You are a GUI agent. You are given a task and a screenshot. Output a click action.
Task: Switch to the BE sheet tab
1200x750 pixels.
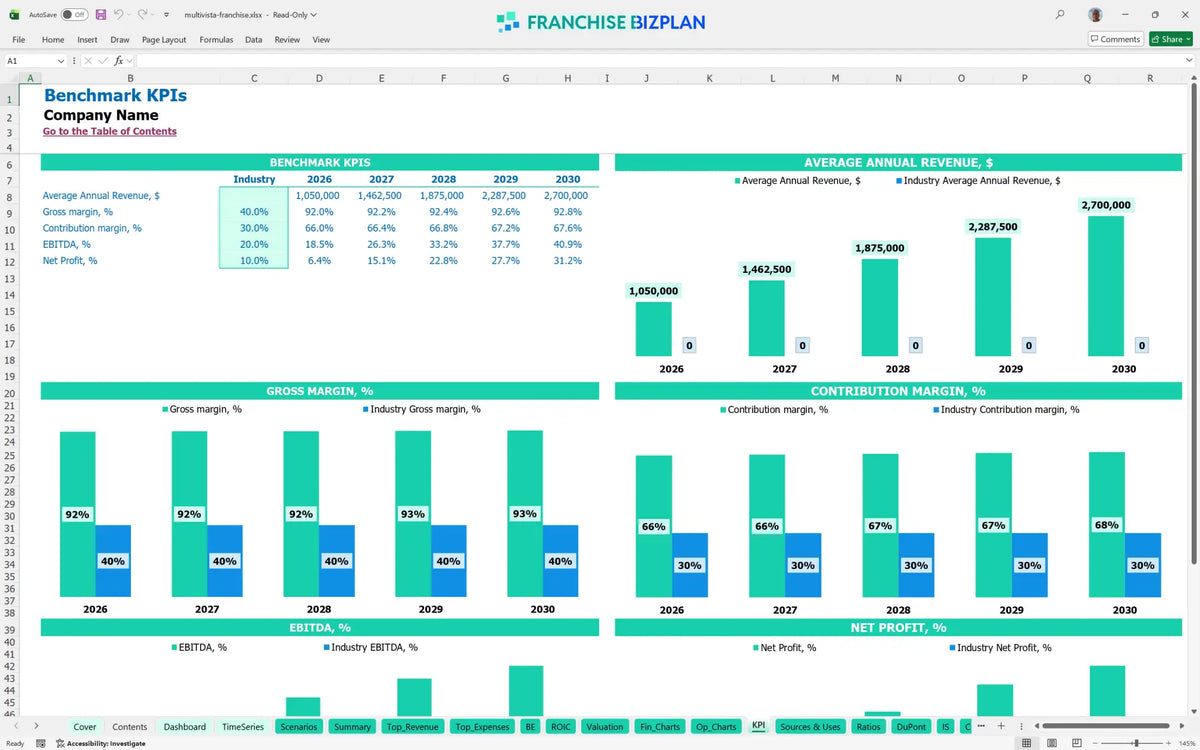pyautogui.click(x=531, y=727)
